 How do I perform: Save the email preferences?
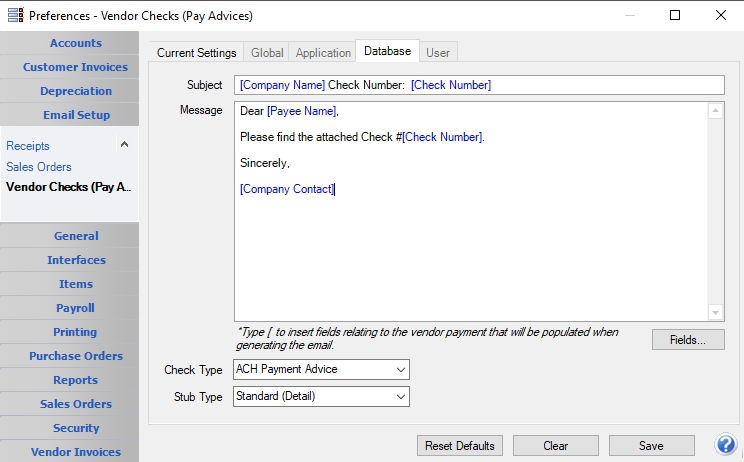[x=651, y=446]
